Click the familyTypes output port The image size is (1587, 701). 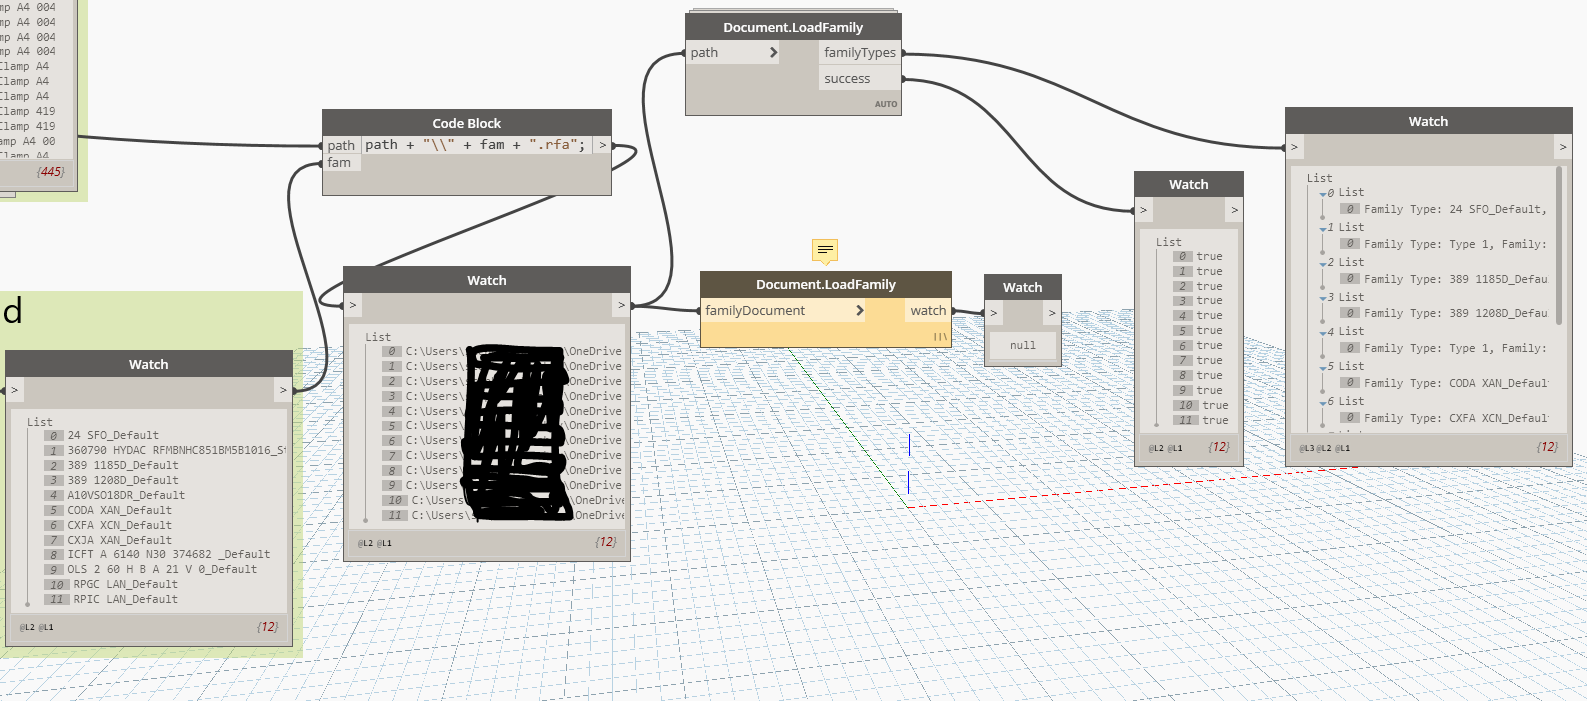(x=860, y=52)
